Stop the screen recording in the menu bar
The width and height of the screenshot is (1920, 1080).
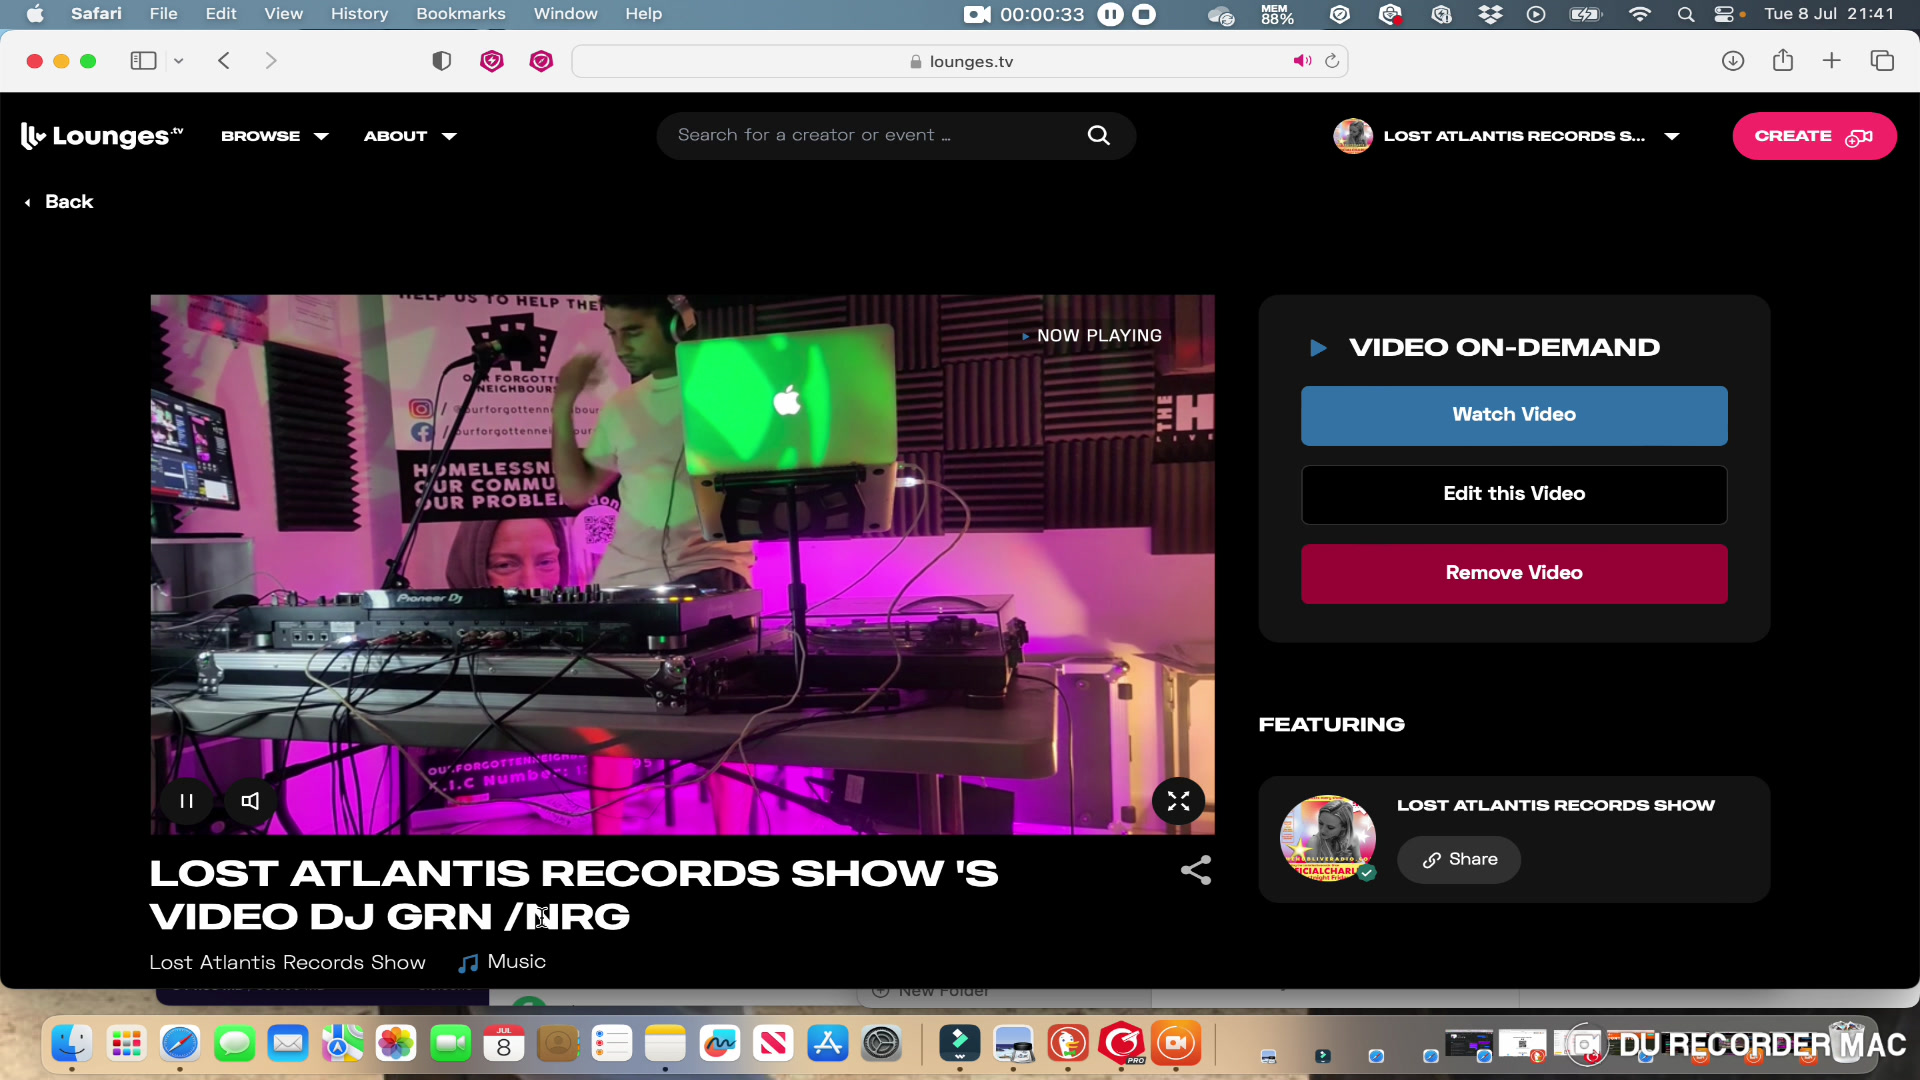tap(1145, 14)
